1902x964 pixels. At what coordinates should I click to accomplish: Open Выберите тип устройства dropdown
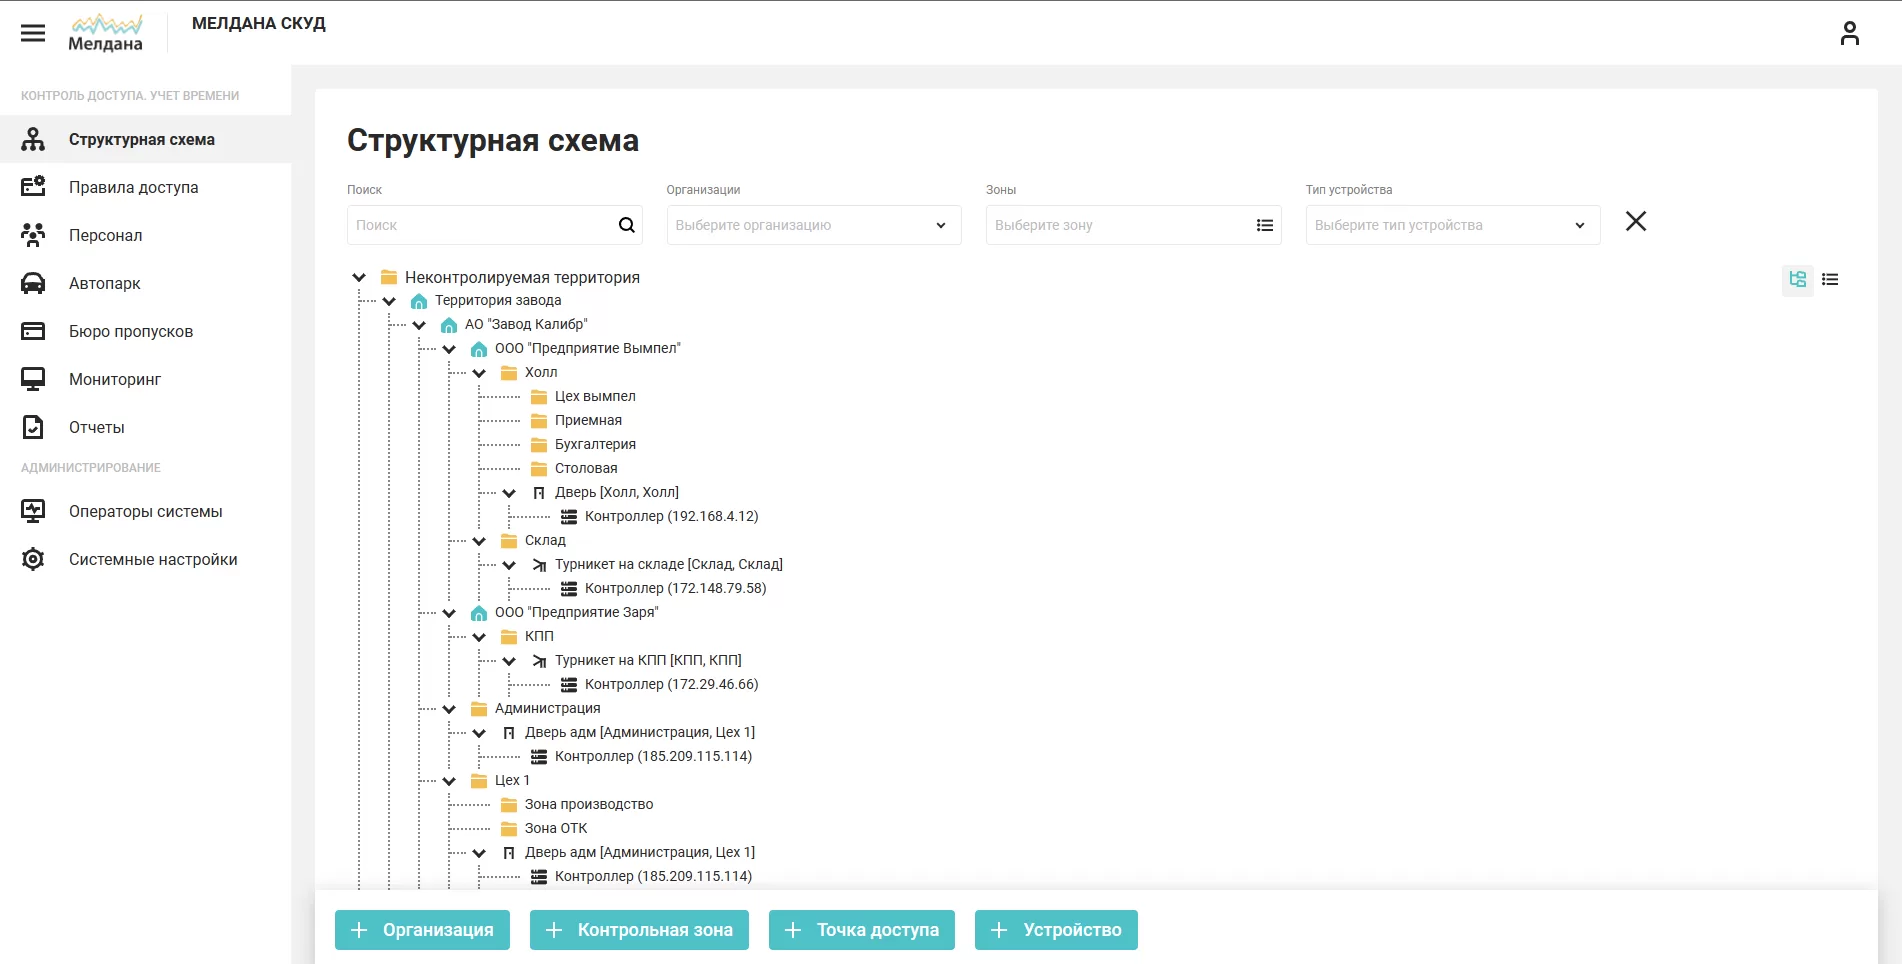pyautogui.click(x=1452, y=225)
